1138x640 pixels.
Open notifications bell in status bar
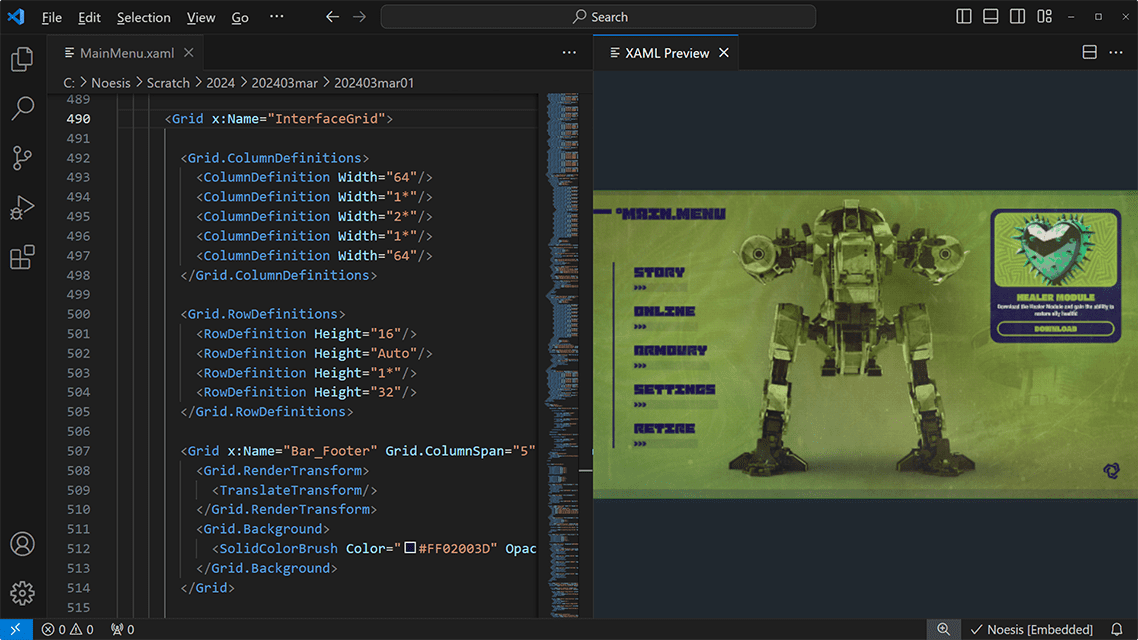1116,629
